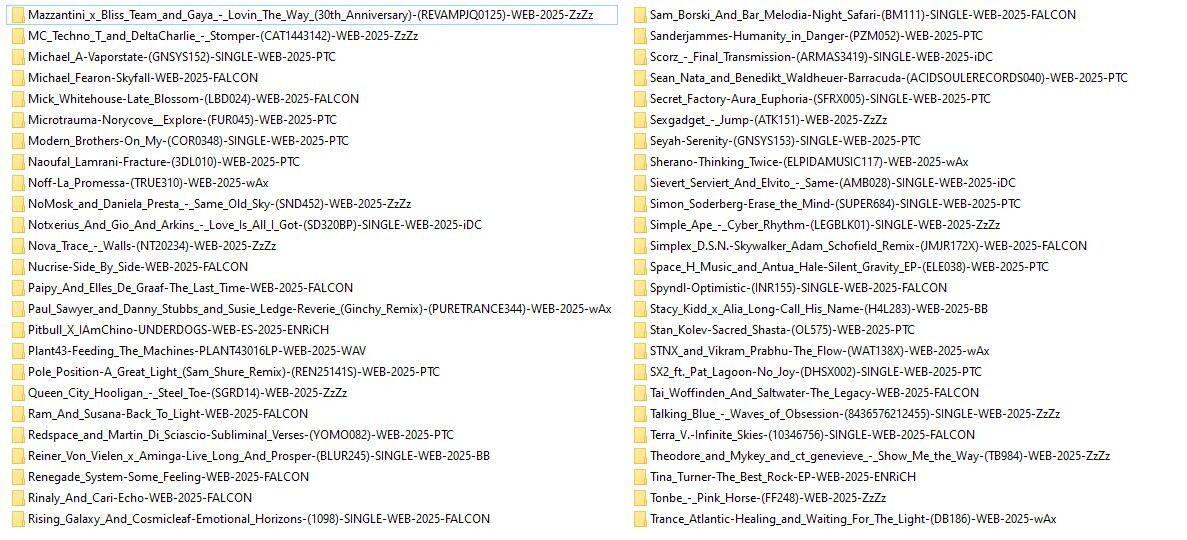Select folder icon beside Scorz Final_Transmission
This screenshot has width=1187, height=540.
click(x=640, y=57)
